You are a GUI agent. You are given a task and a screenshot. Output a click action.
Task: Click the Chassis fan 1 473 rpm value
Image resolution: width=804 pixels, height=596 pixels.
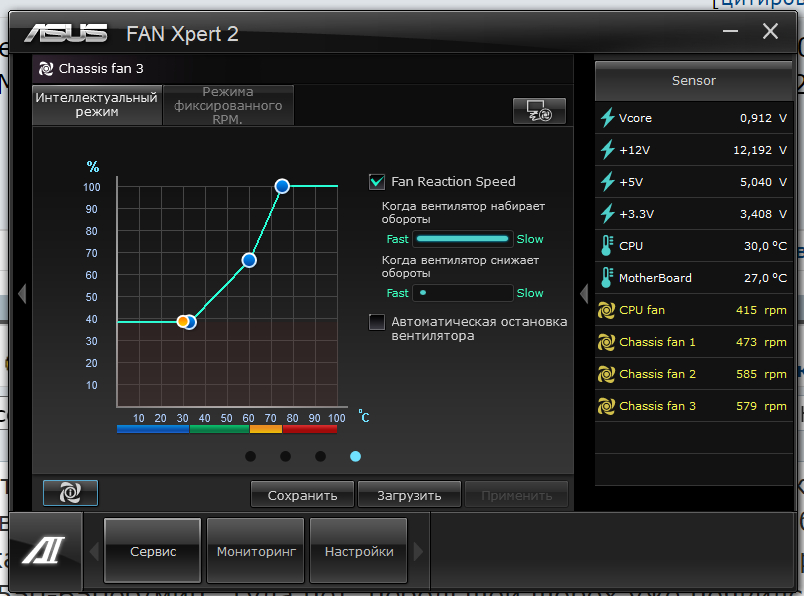761,342
